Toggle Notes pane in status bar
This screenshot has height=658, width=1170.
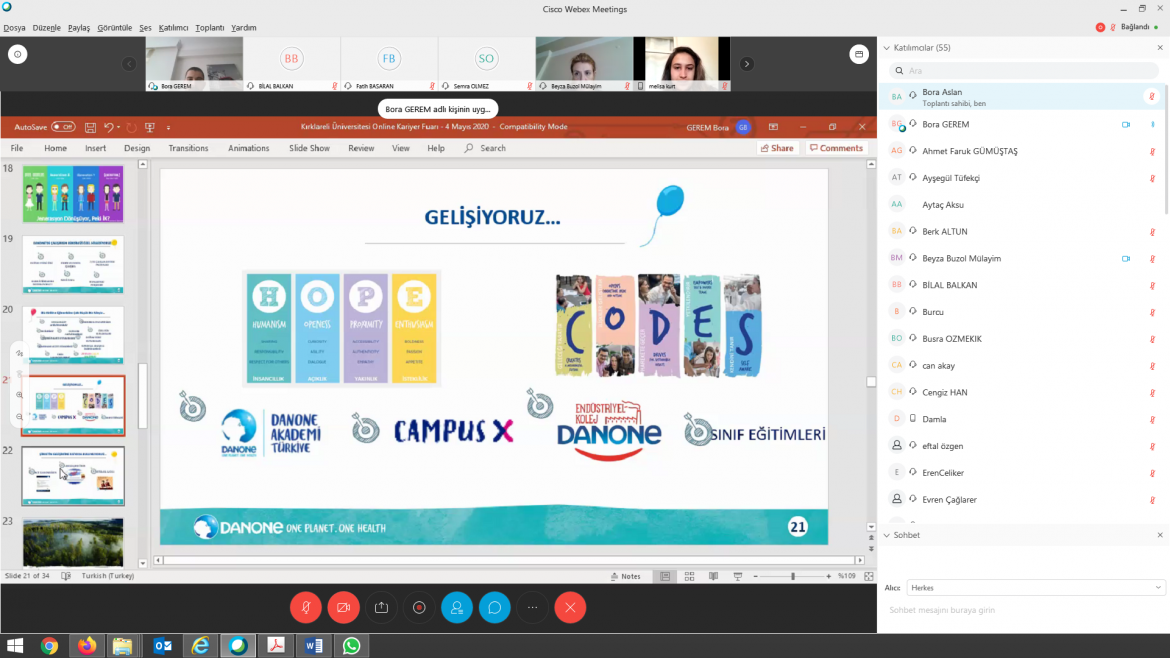tap(625, 576)
